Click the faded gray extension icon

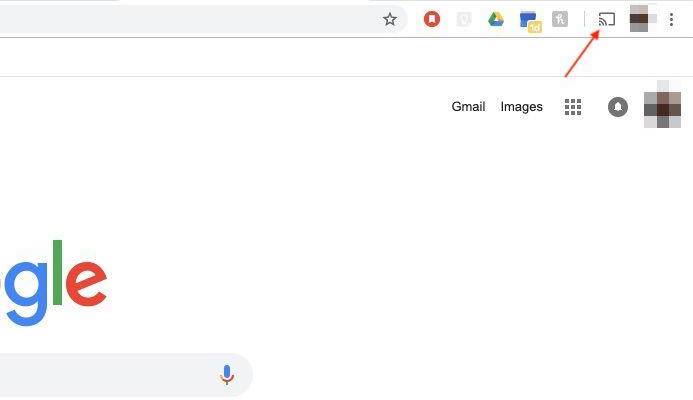[464, 19]
